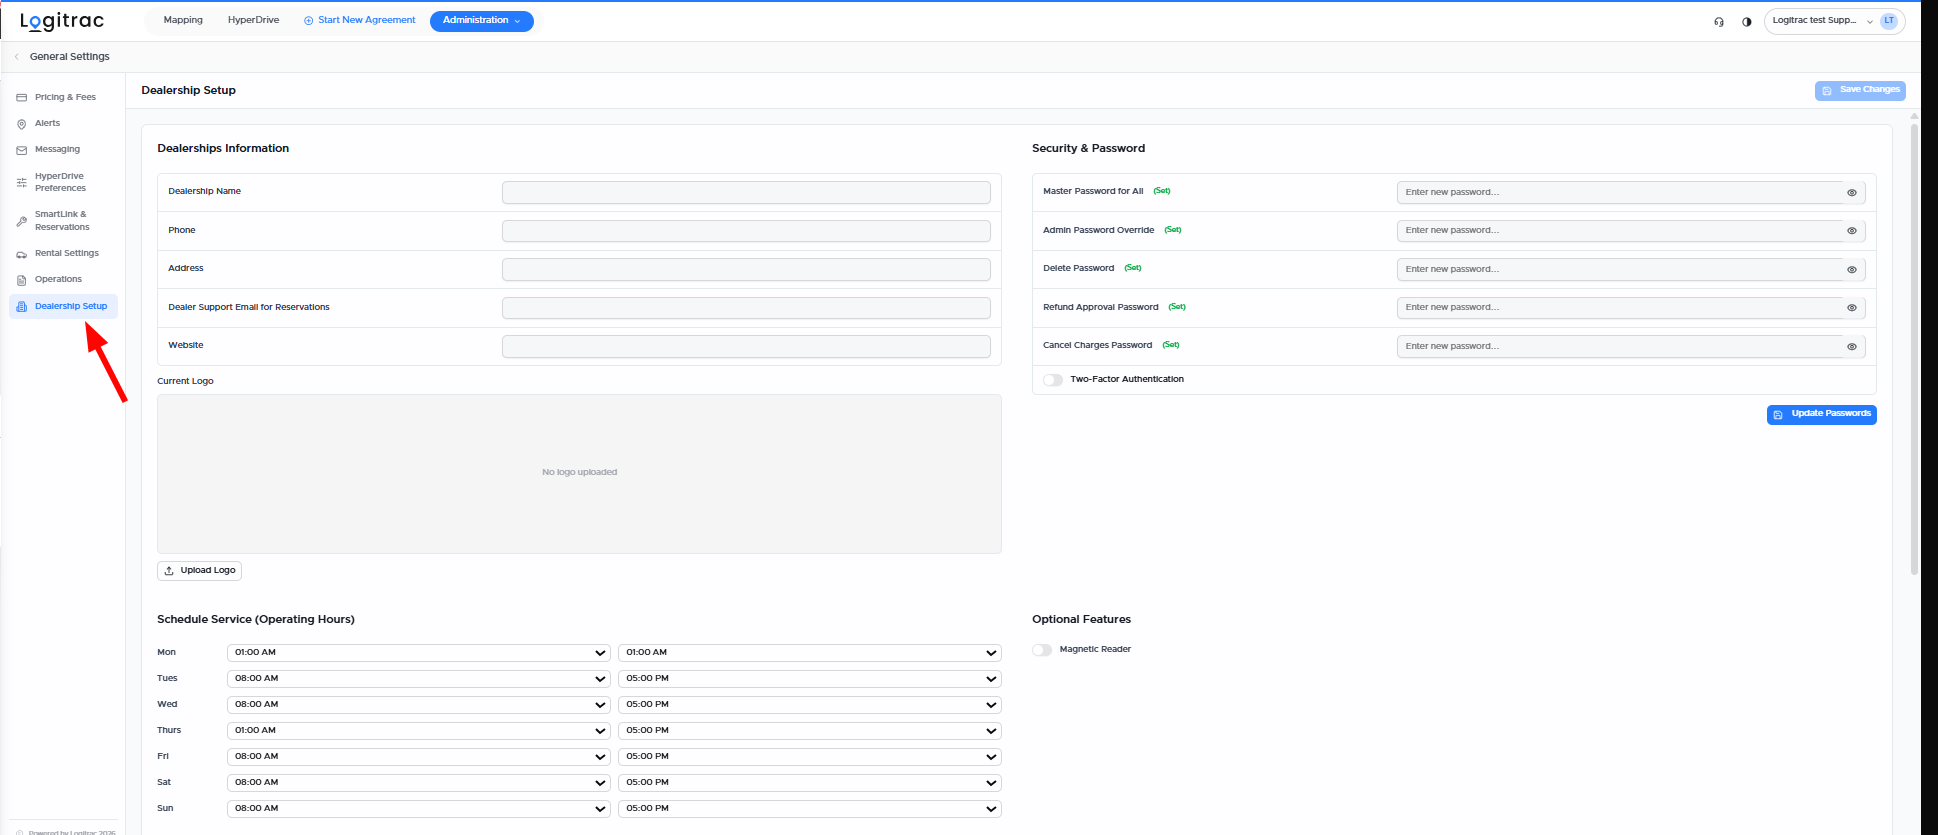1938x835 pixels.
Task: Focus the Address input field
Action: tap(746, 269)
